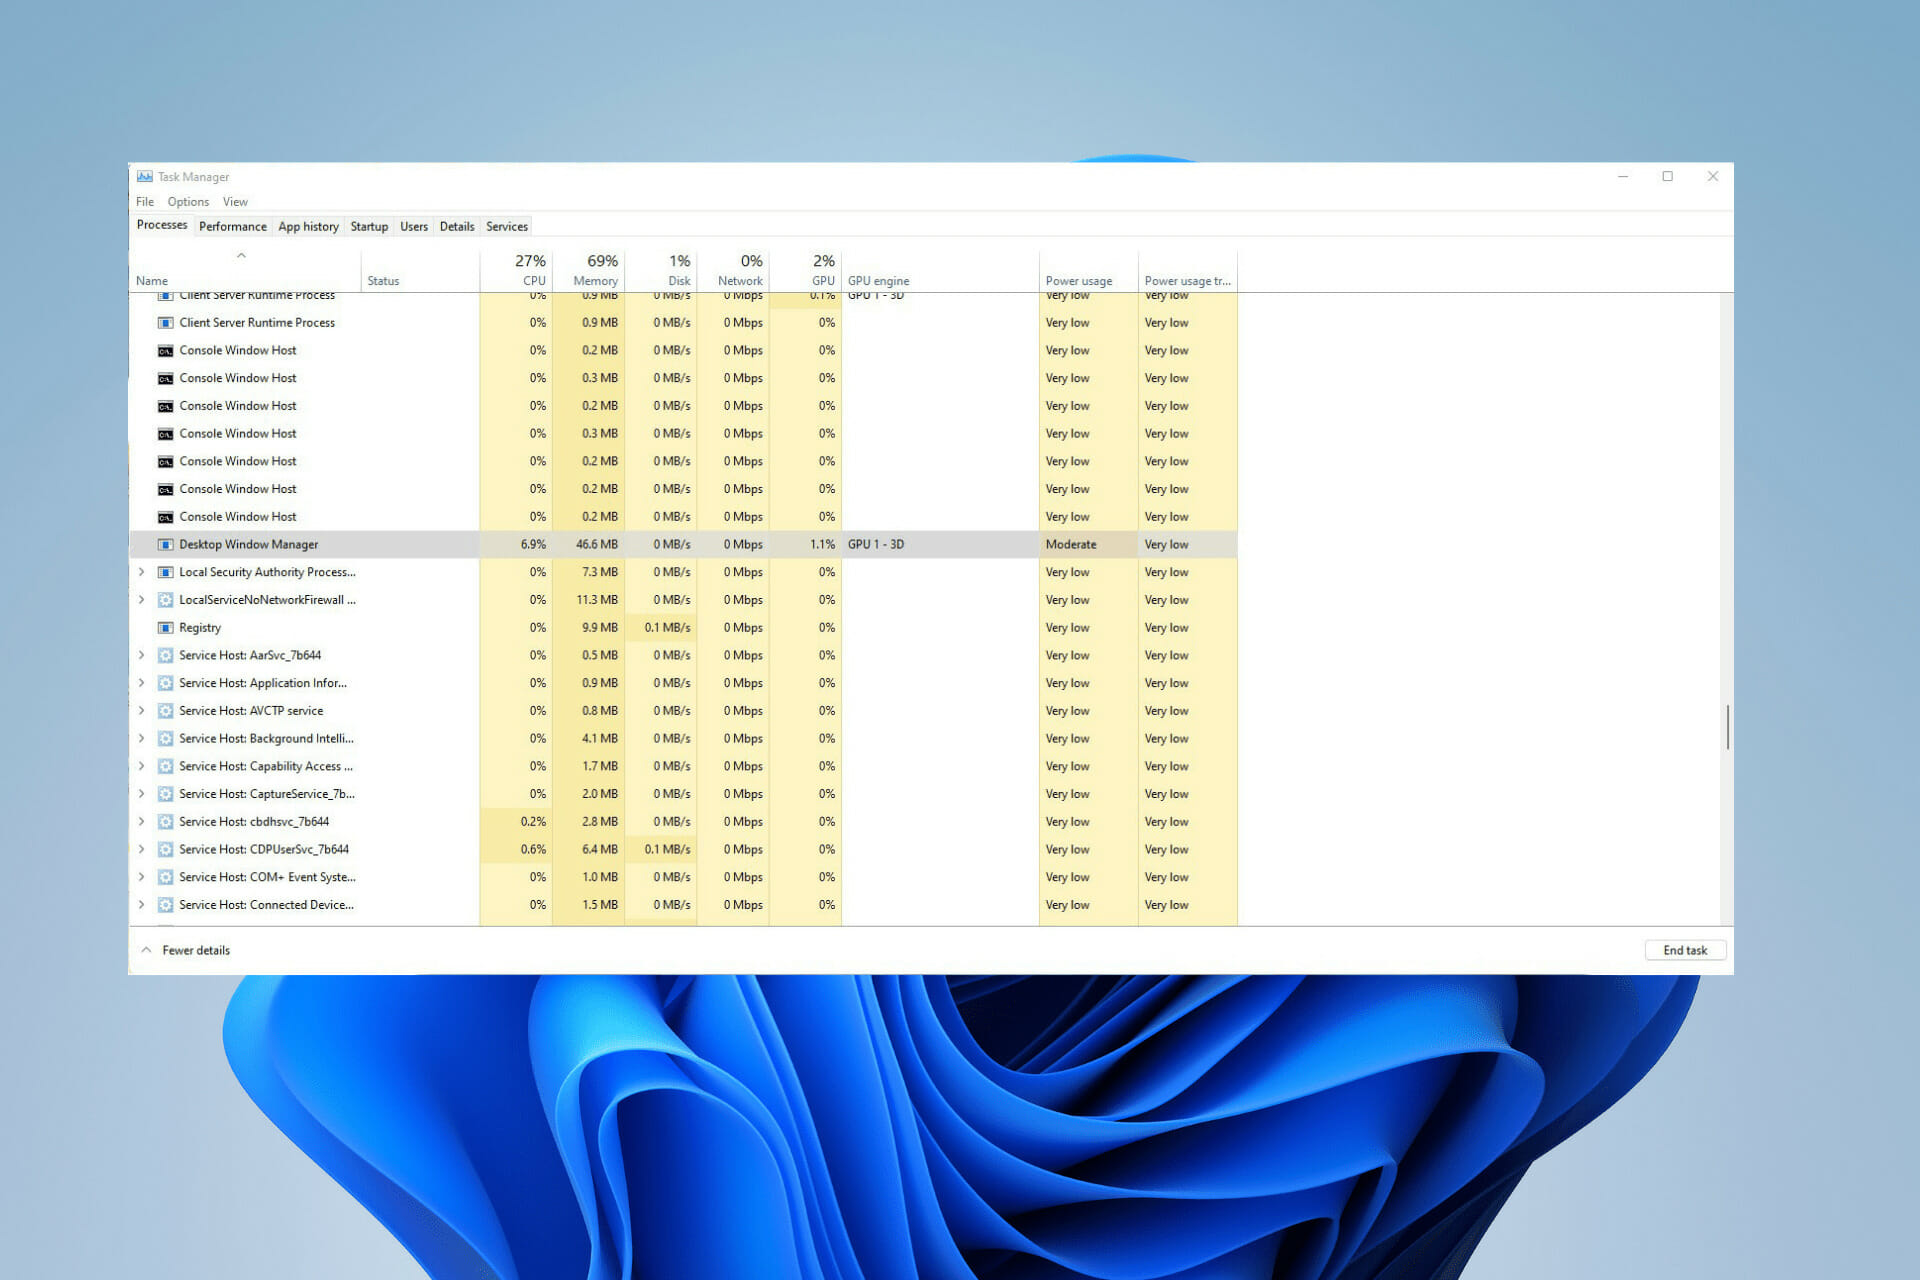Click the Service Host: Background Intelli gear icon

point(165,738)
